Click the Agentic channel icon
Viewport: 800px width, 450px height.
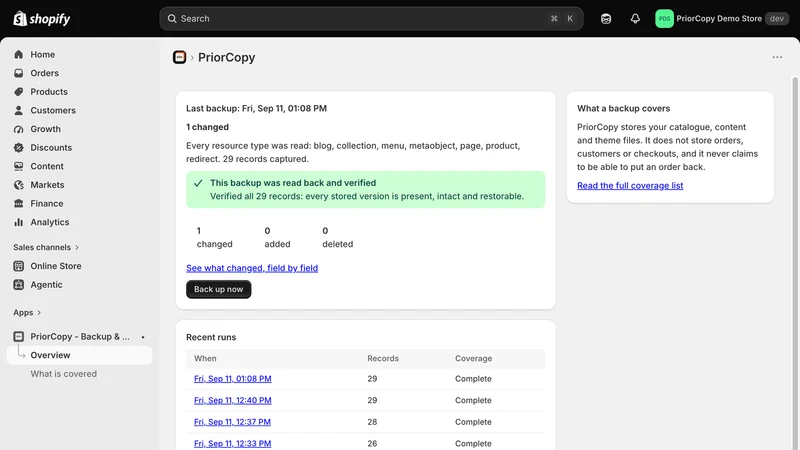pyautogui.click(x=19, y=285)
